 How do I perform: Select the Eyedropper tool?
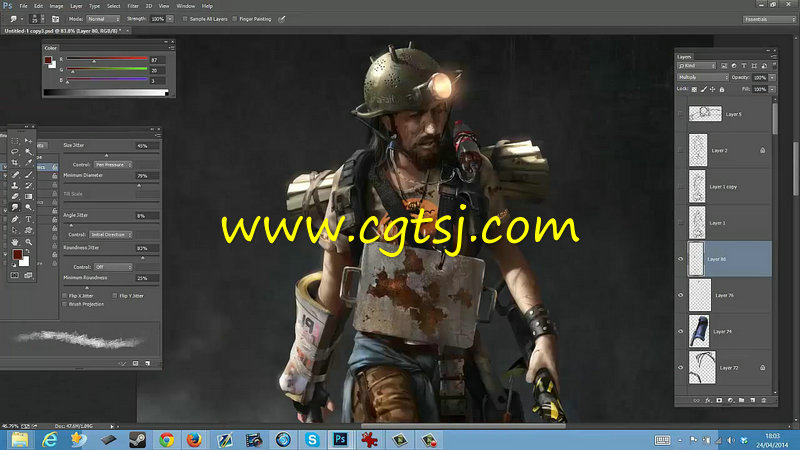point(29,163)
